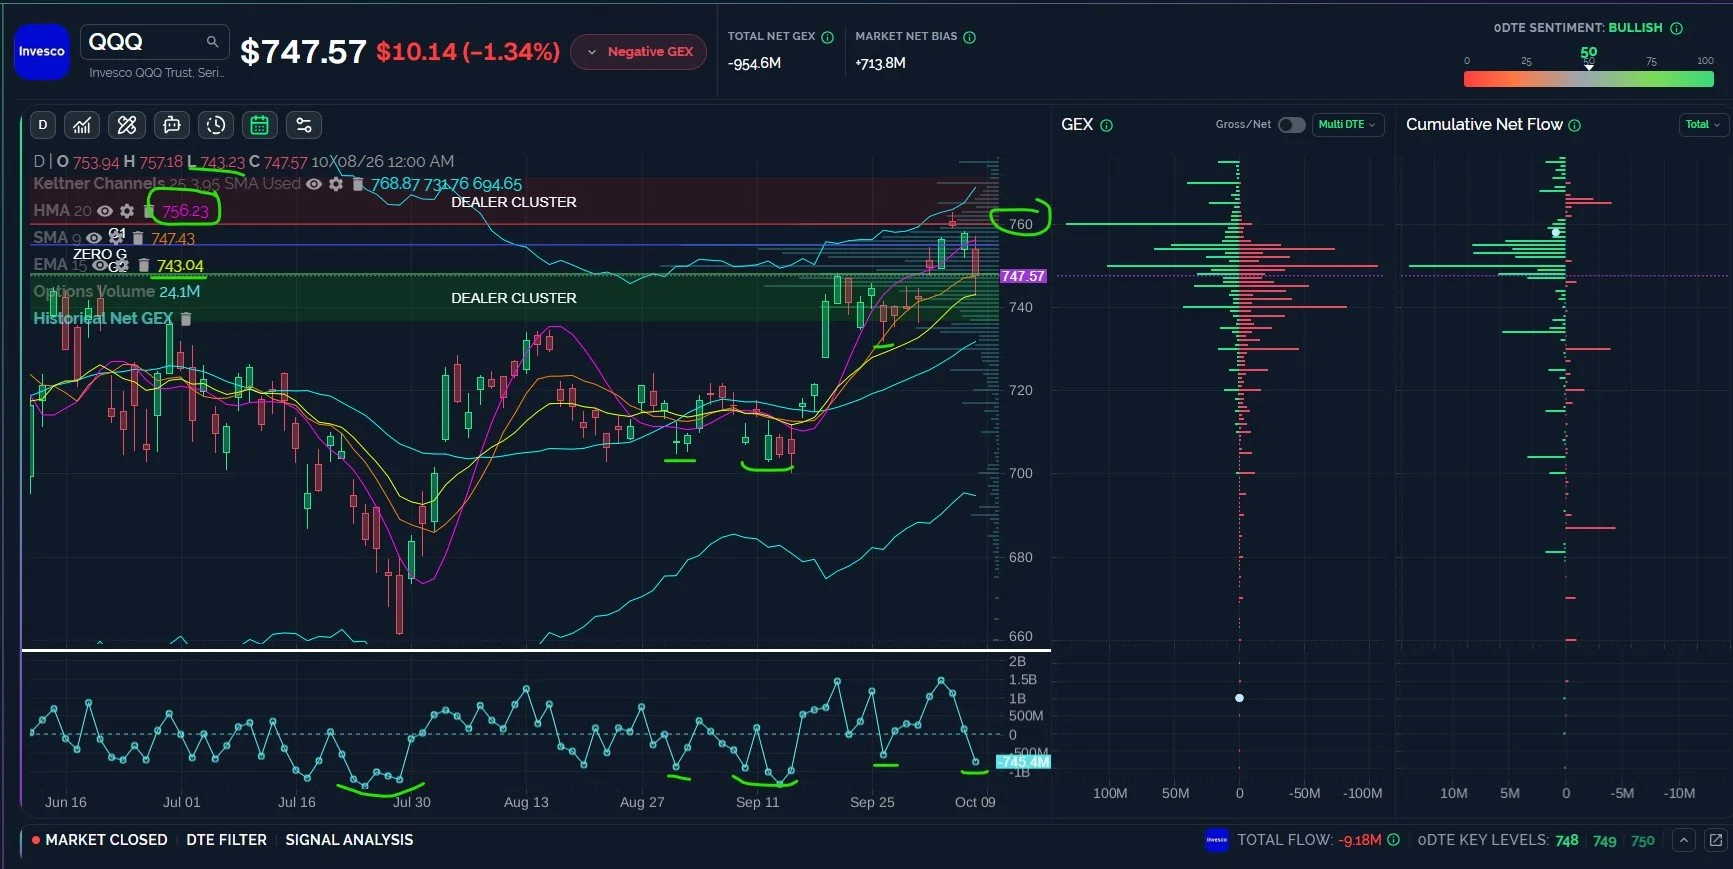
Task: Delete the SMA 9 indicator
Action: click(x=138, y=238)
